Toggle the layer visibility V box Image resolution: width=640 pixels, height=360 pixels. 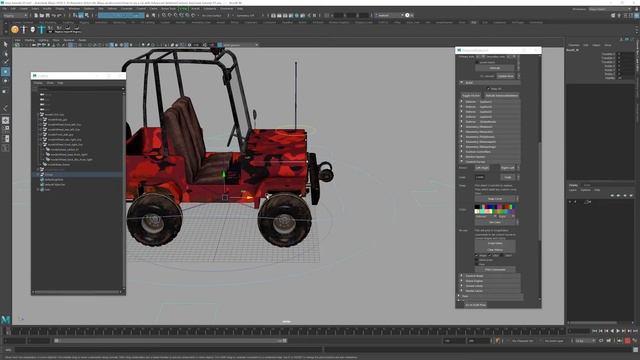[570, 202]
